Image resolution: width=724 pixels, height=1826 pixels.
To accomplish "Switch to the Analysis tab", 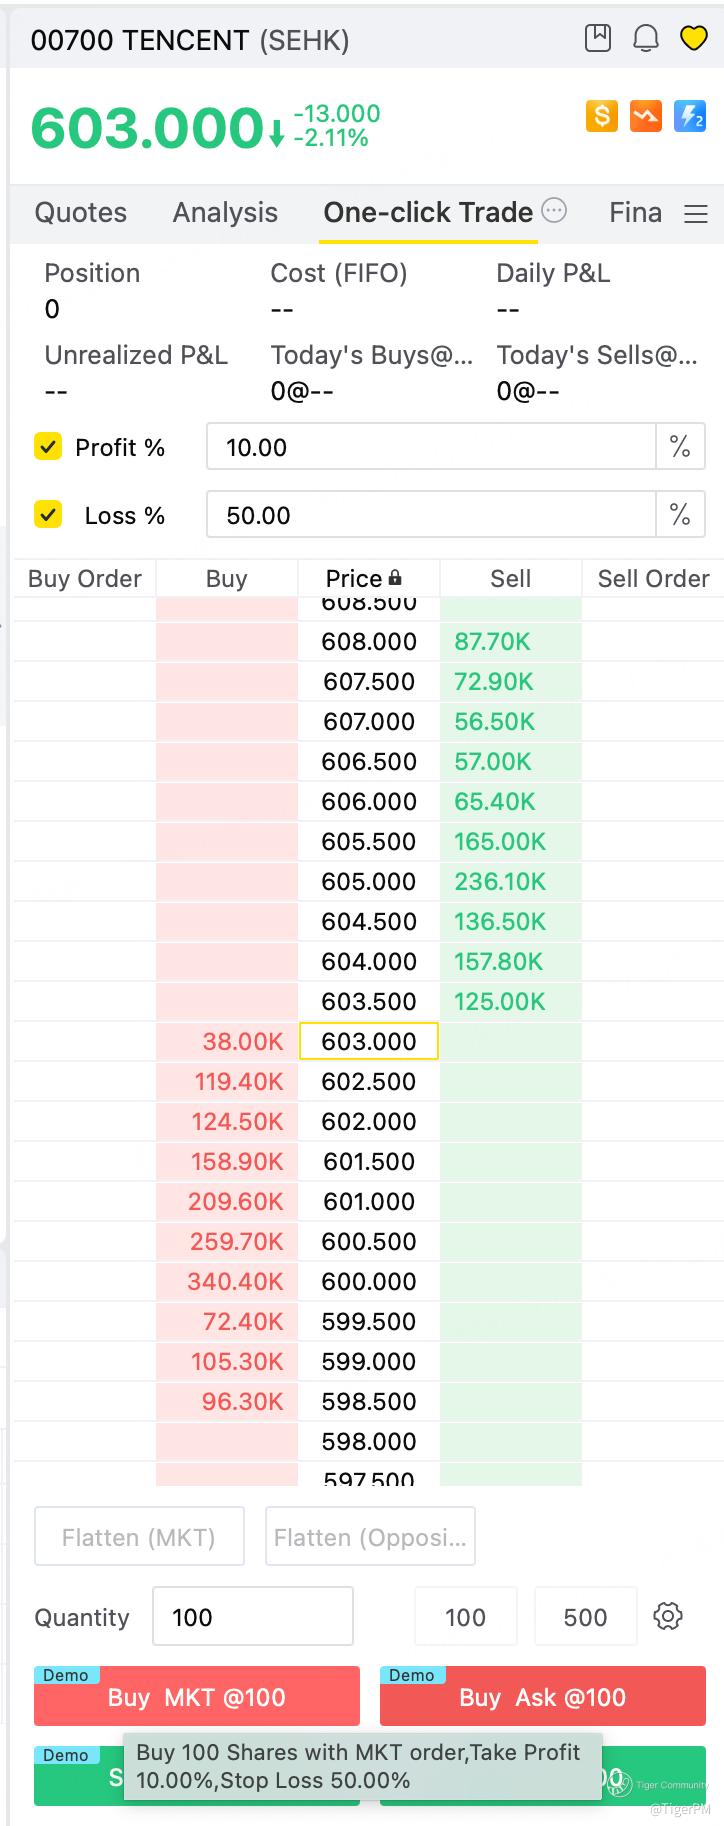I will (x=225, y=212).
